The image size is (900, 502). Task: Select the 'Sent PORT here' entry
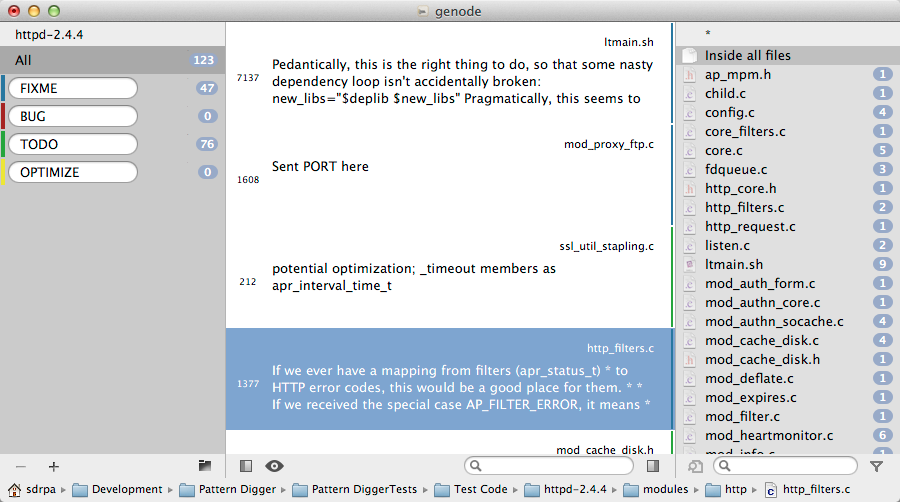coord(449,175)
